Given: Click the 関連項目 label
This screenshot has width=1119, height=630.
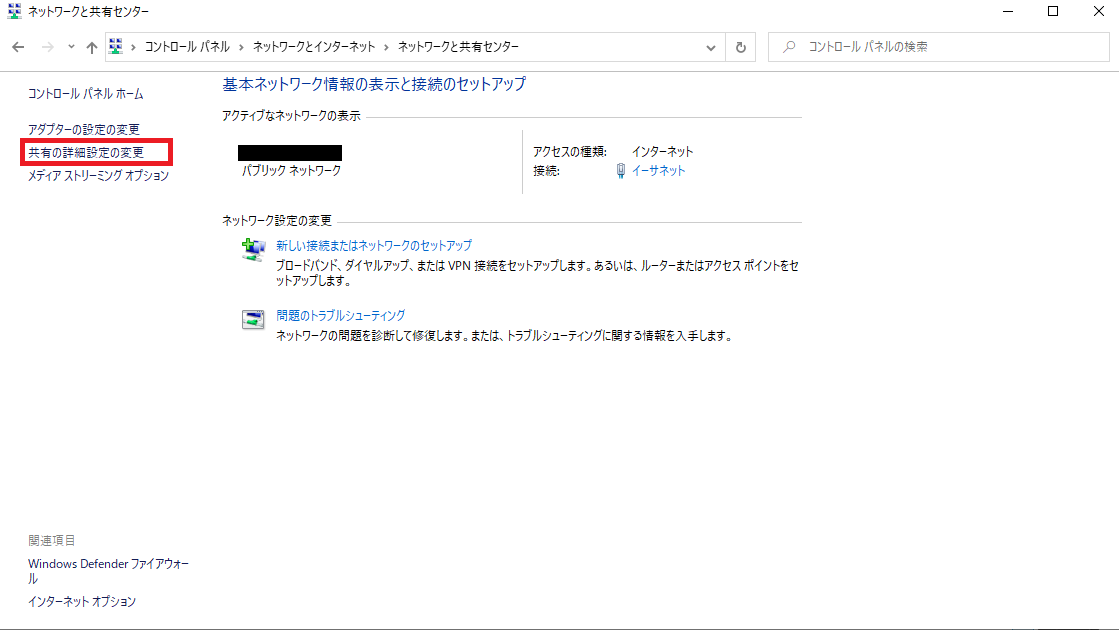Looking at the screenshot, I should [x=51, y=540].
